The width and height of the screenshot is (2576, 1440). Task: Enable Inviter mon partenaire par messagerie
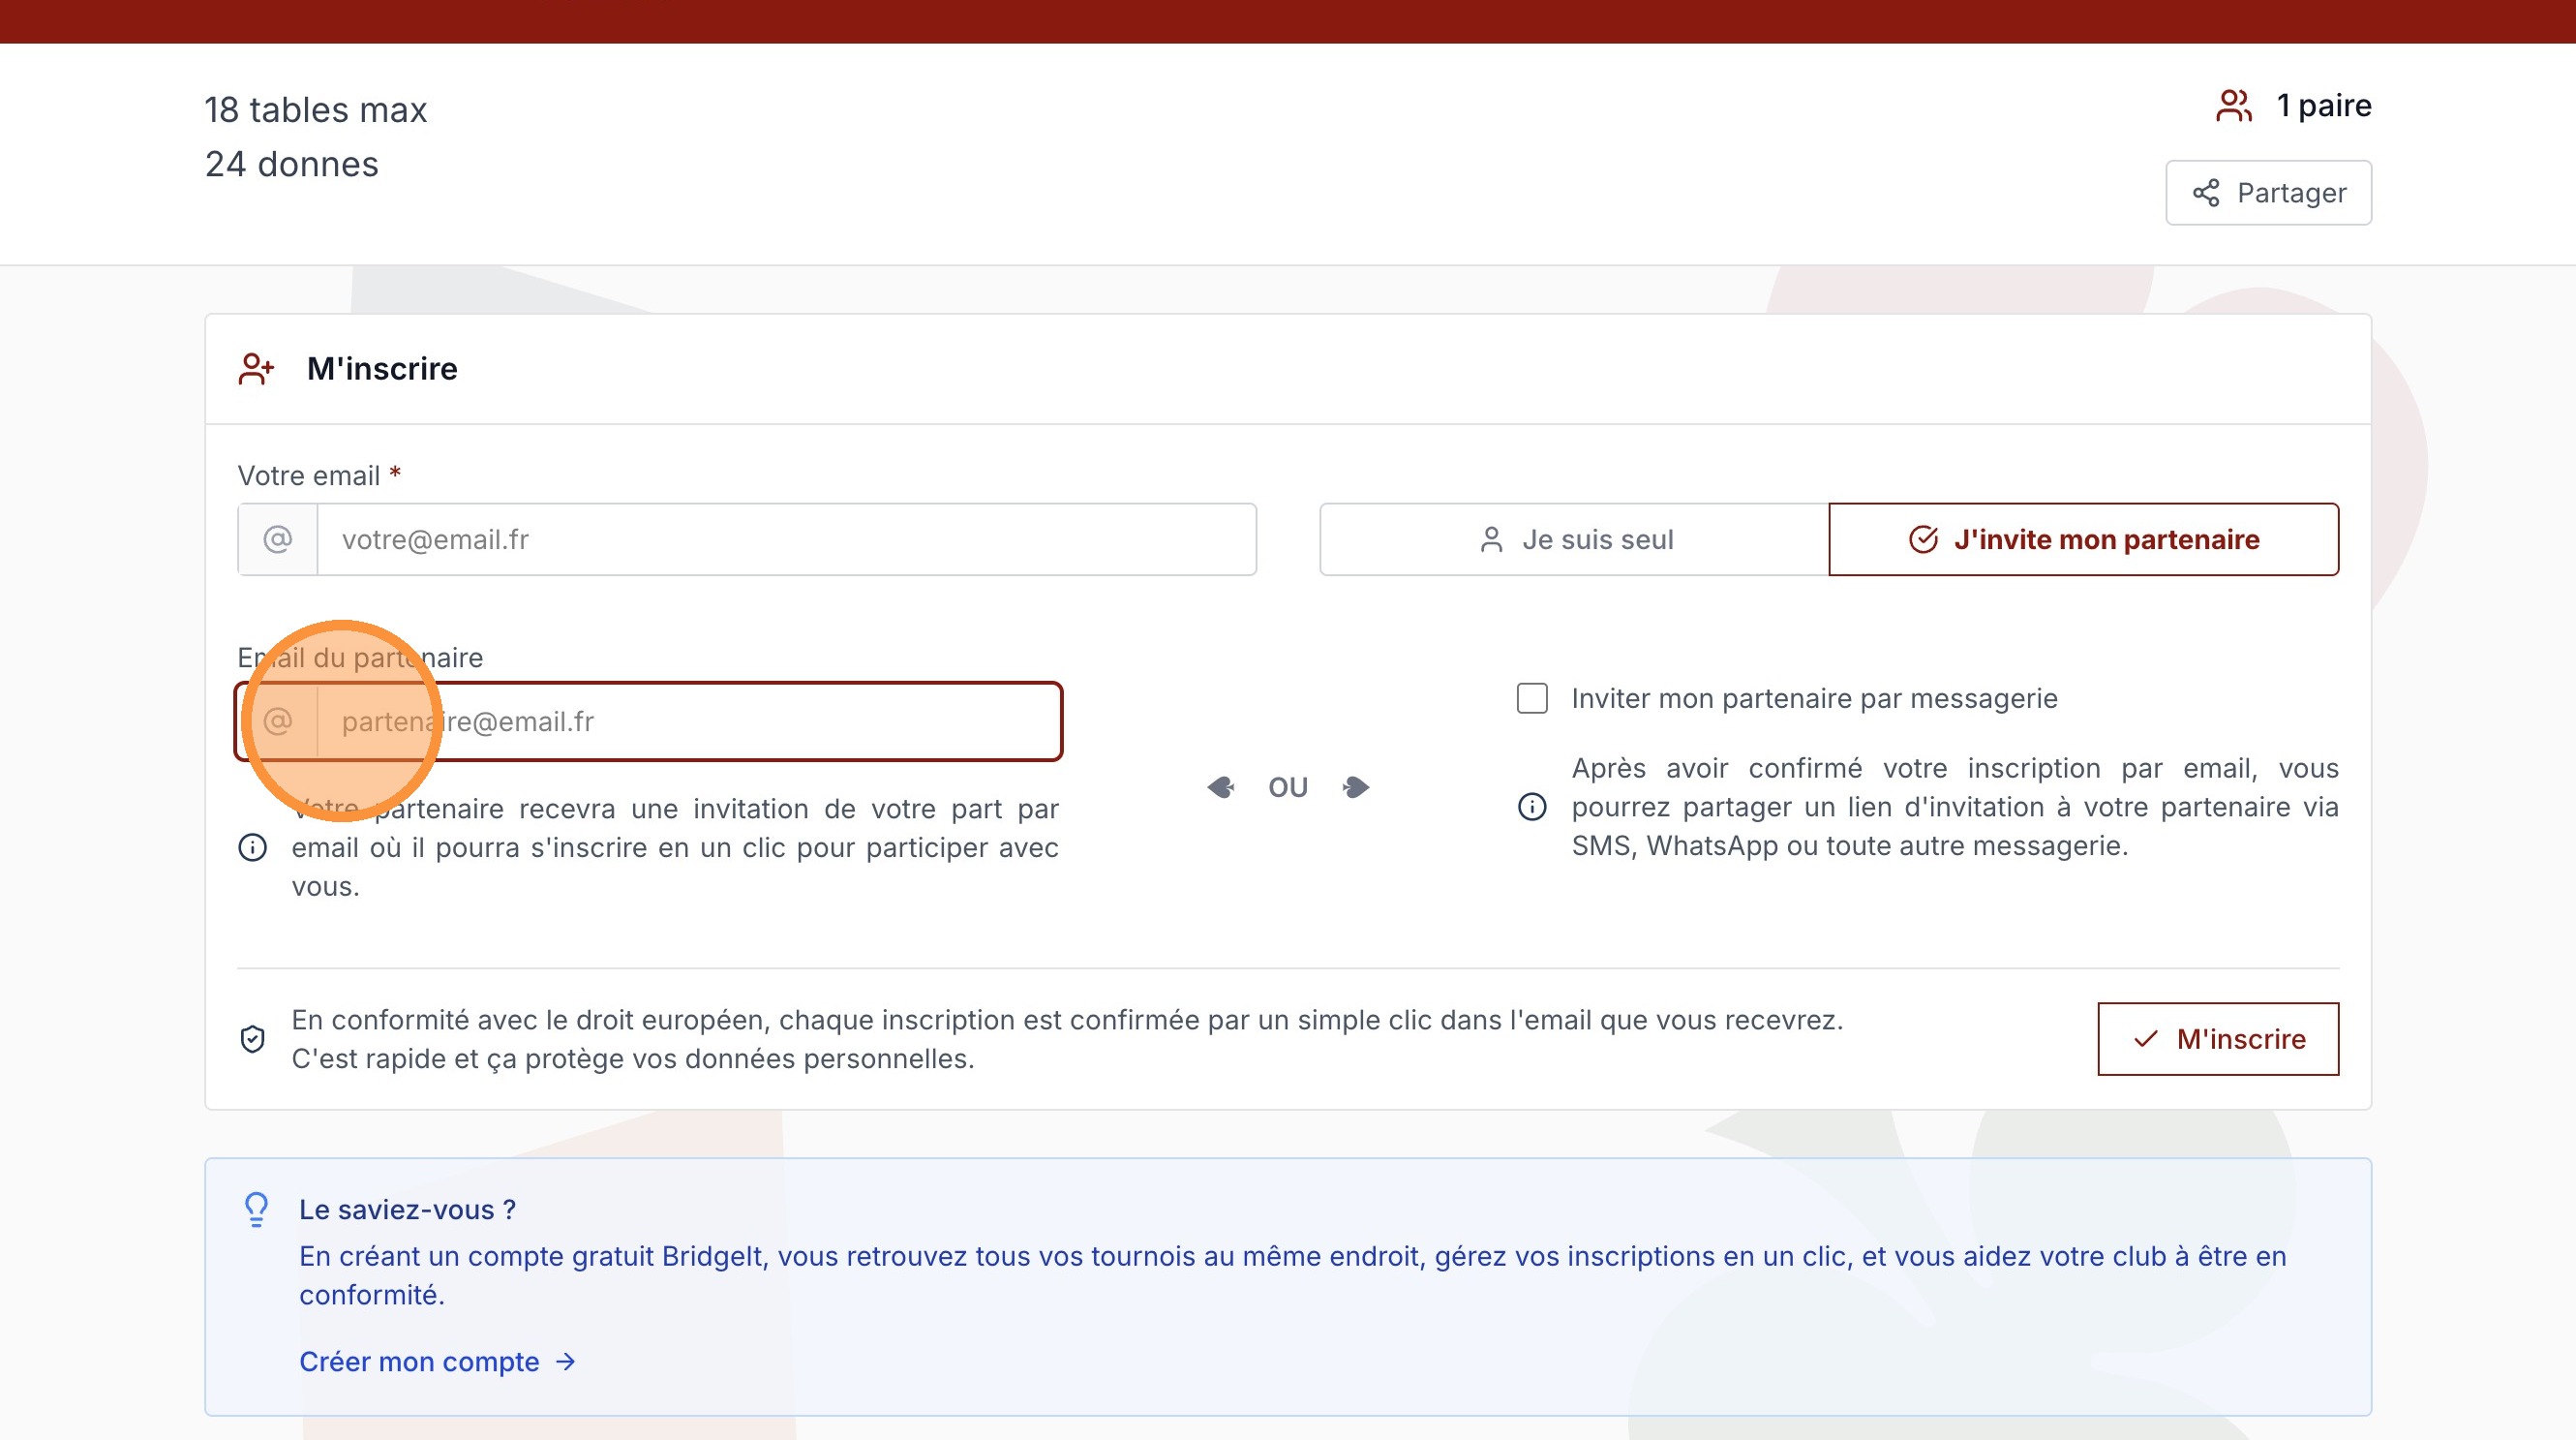[1531, 699]
